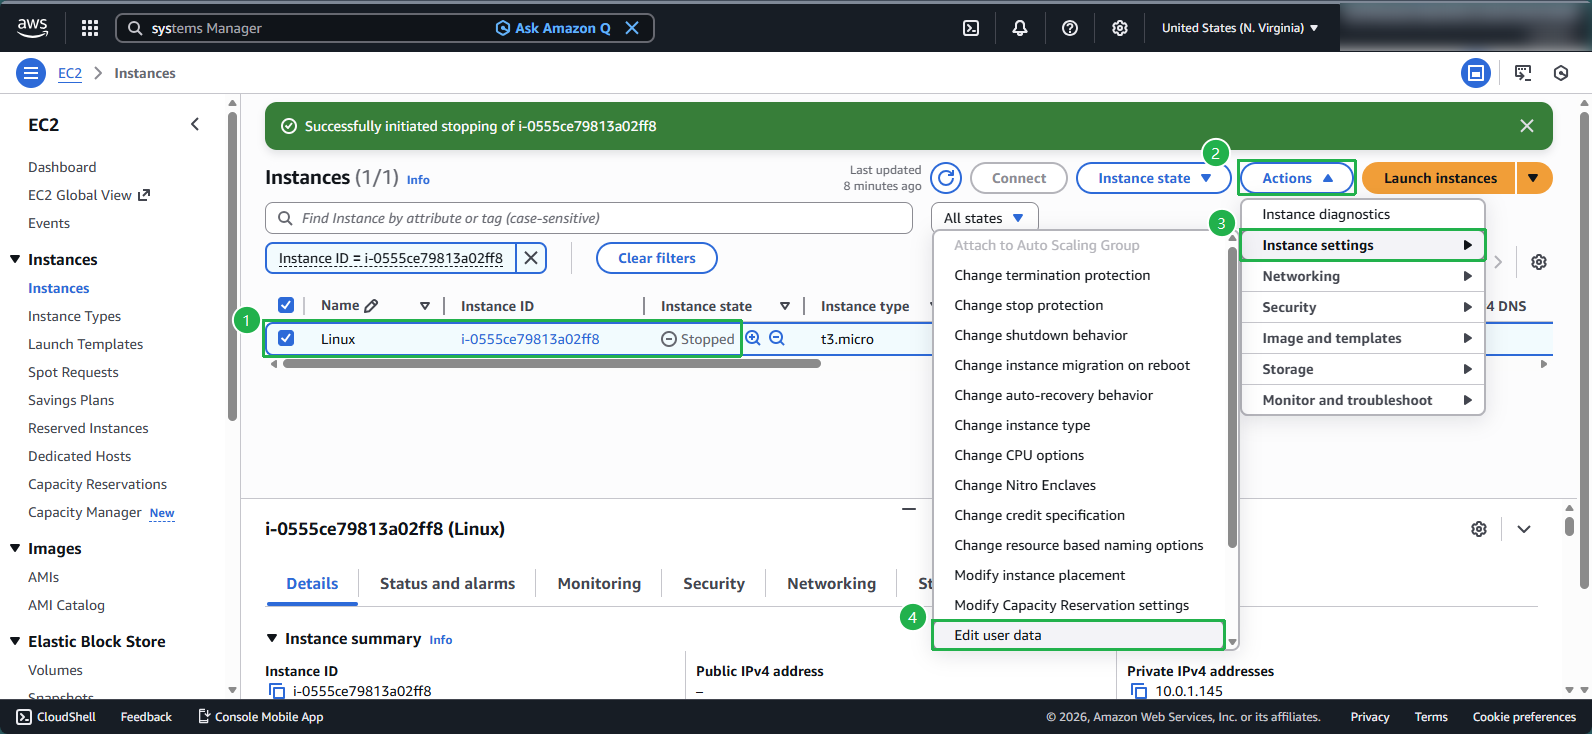1592x734 pixels.
Task: Collapse the EC2 sidebar with arrow
Action: (195, 124)
